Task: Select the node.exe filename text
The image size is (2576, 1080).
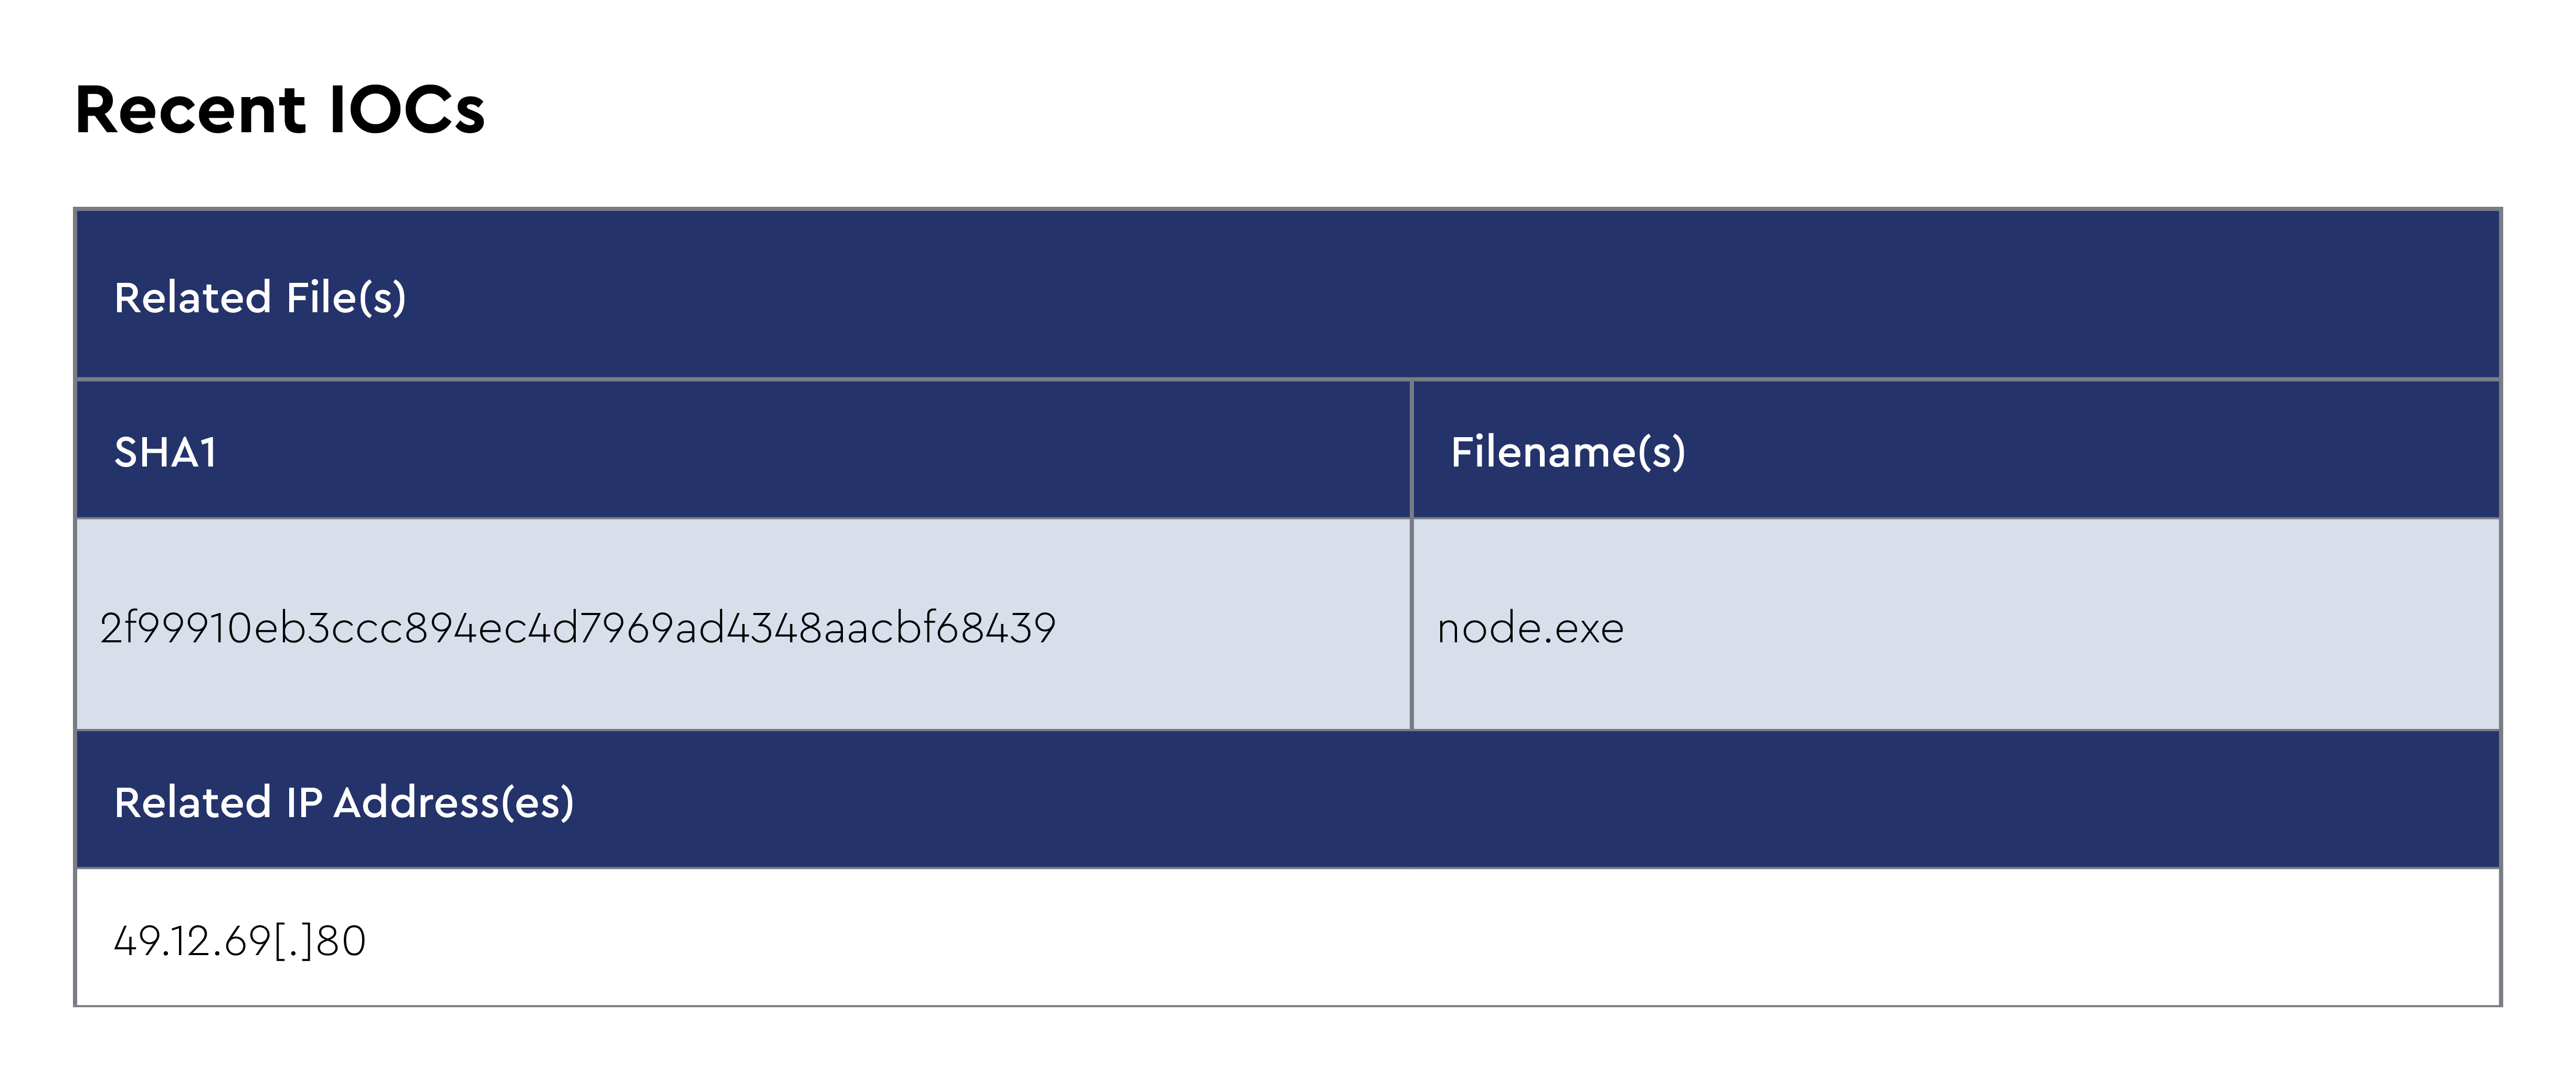Action: coord(1530,628)
